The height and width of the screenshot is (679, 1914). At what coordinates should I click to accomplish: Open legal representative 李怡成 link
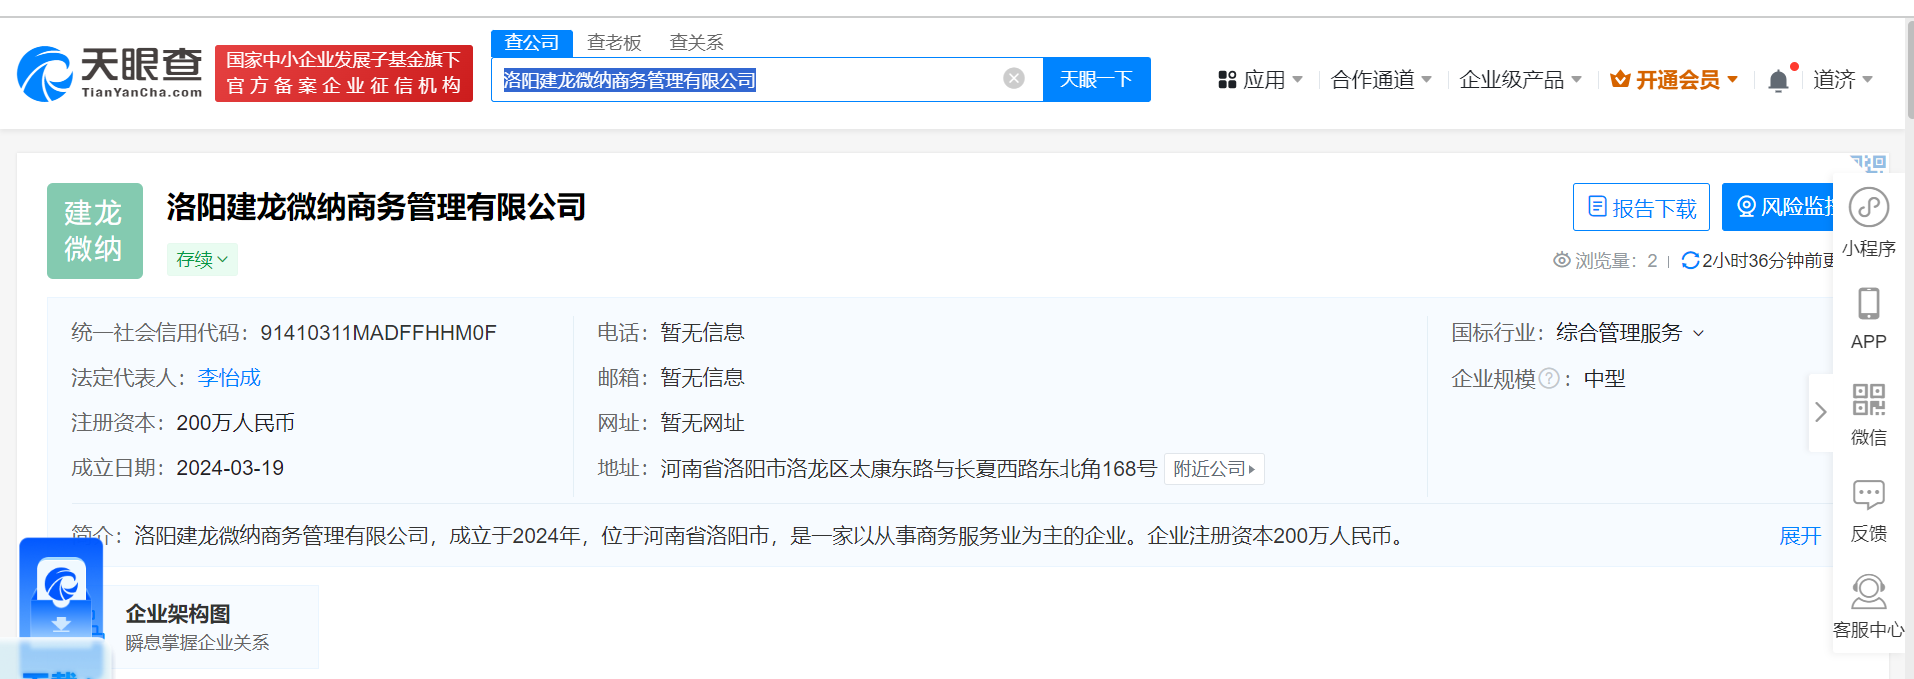coord(229,378)
